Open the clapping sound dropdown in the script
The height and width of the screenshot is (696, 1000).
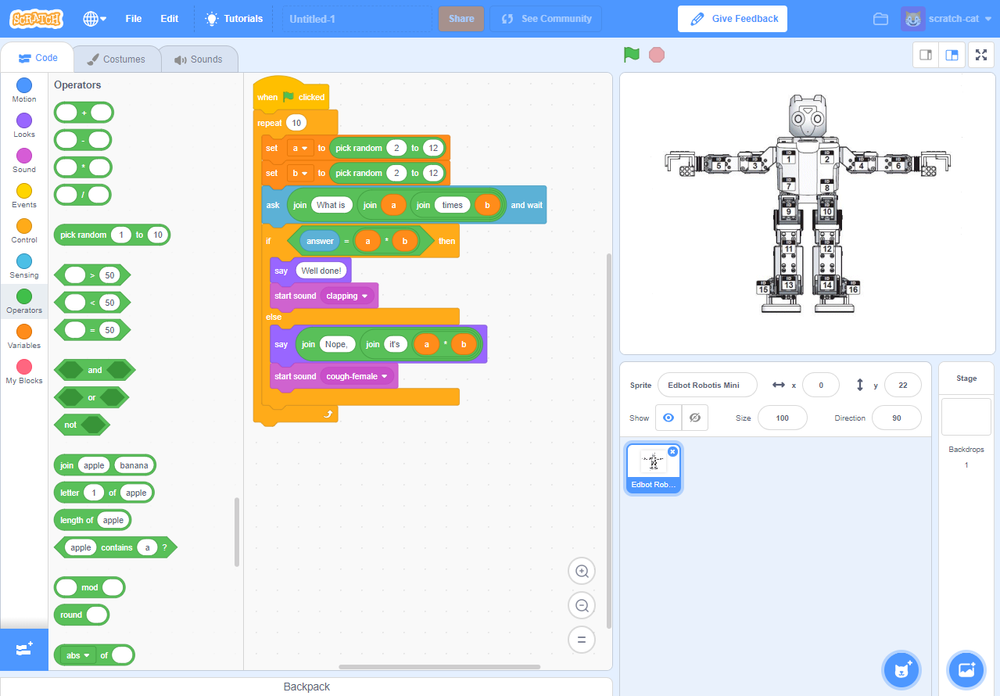click(x=346, y=296)
